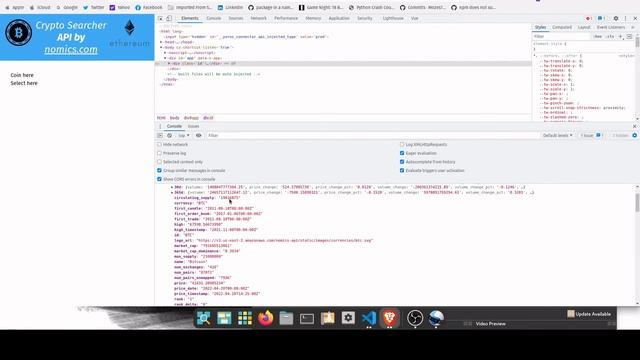Add new style rule plus icon

pyautogui.click(x=620, y=36)
